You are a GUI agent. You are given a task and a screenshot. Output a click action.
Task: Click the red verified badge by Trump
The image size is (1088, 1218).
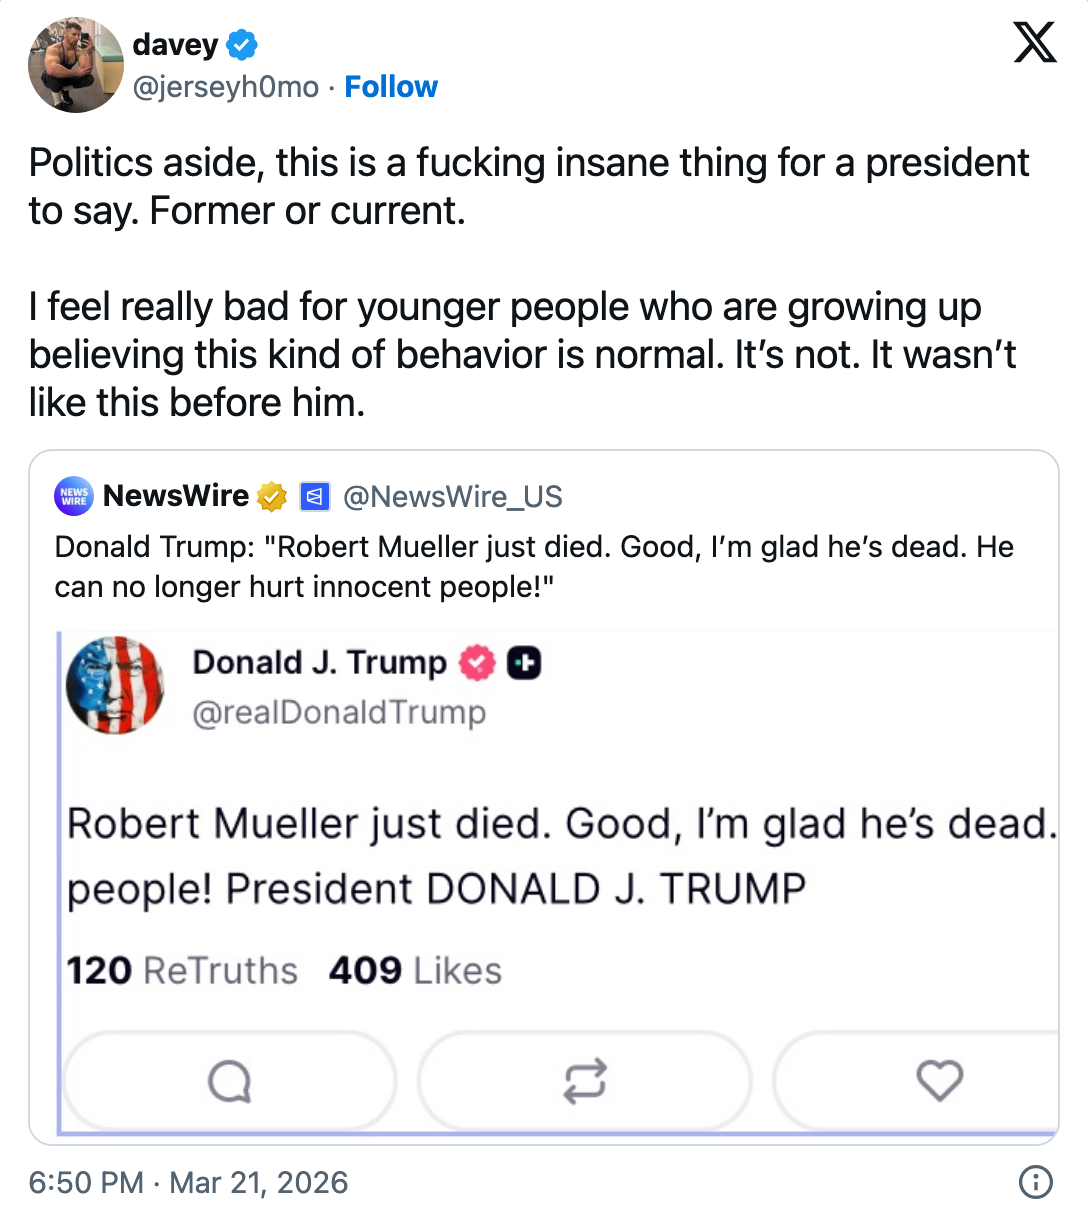pyautogui.click(x=477, y=663)
